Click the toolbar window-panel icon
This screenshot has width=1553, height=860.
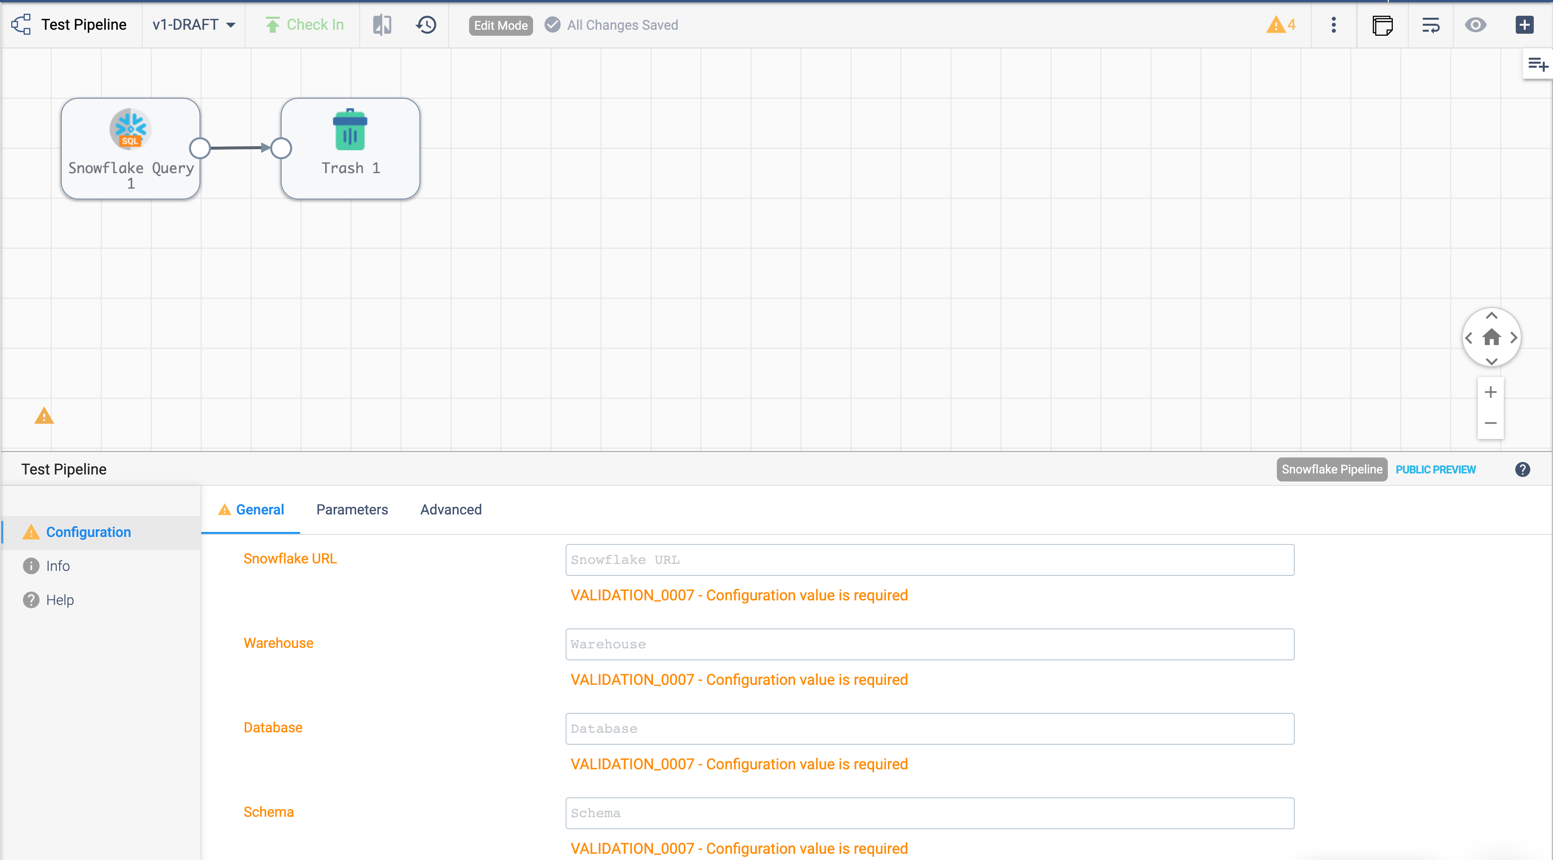pyautogui.click(x=1383, y=25)
